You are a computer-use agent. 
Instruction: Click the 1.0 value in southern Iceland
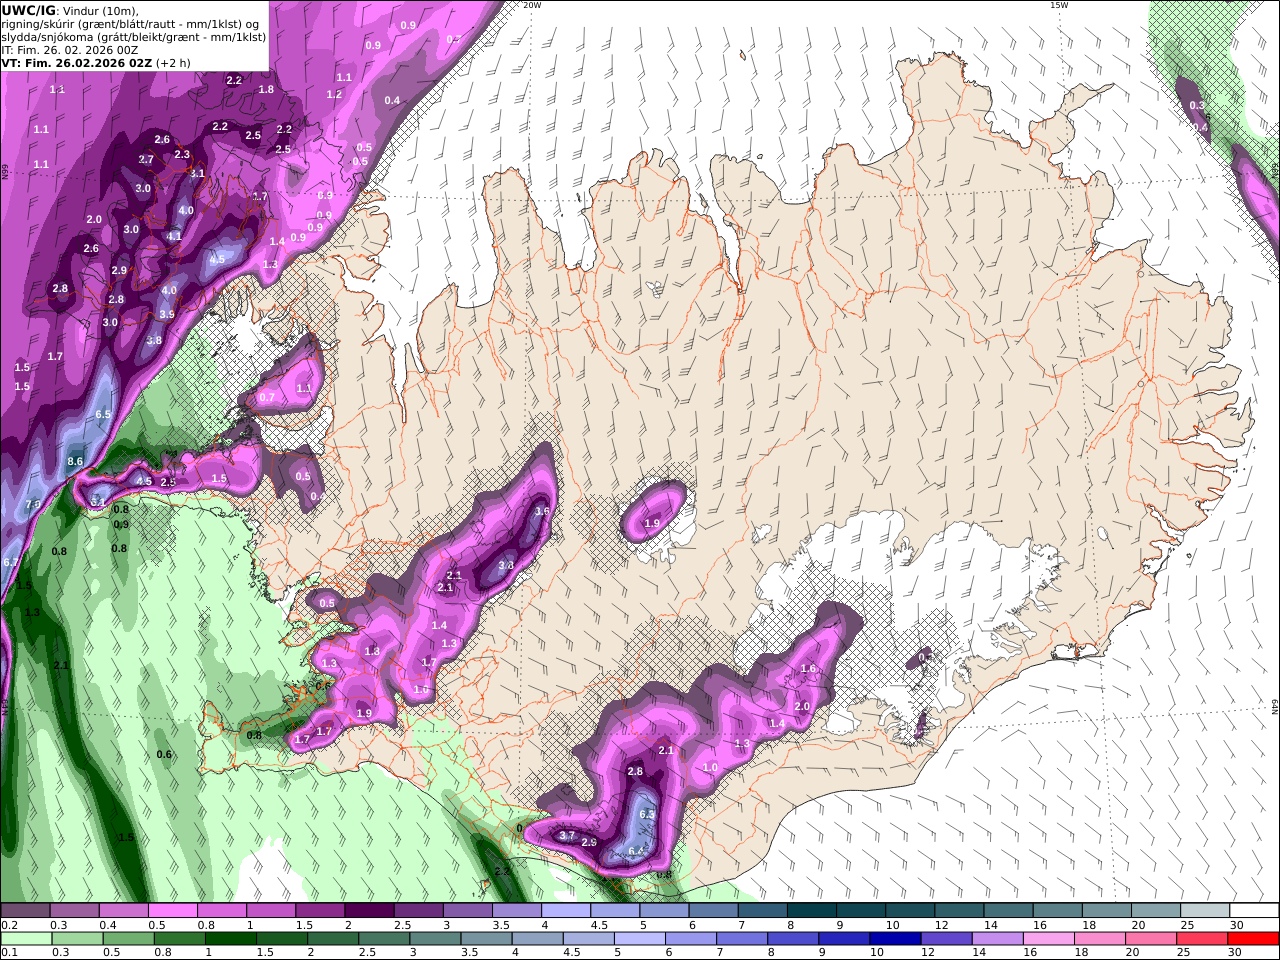(x=711, y=768)
